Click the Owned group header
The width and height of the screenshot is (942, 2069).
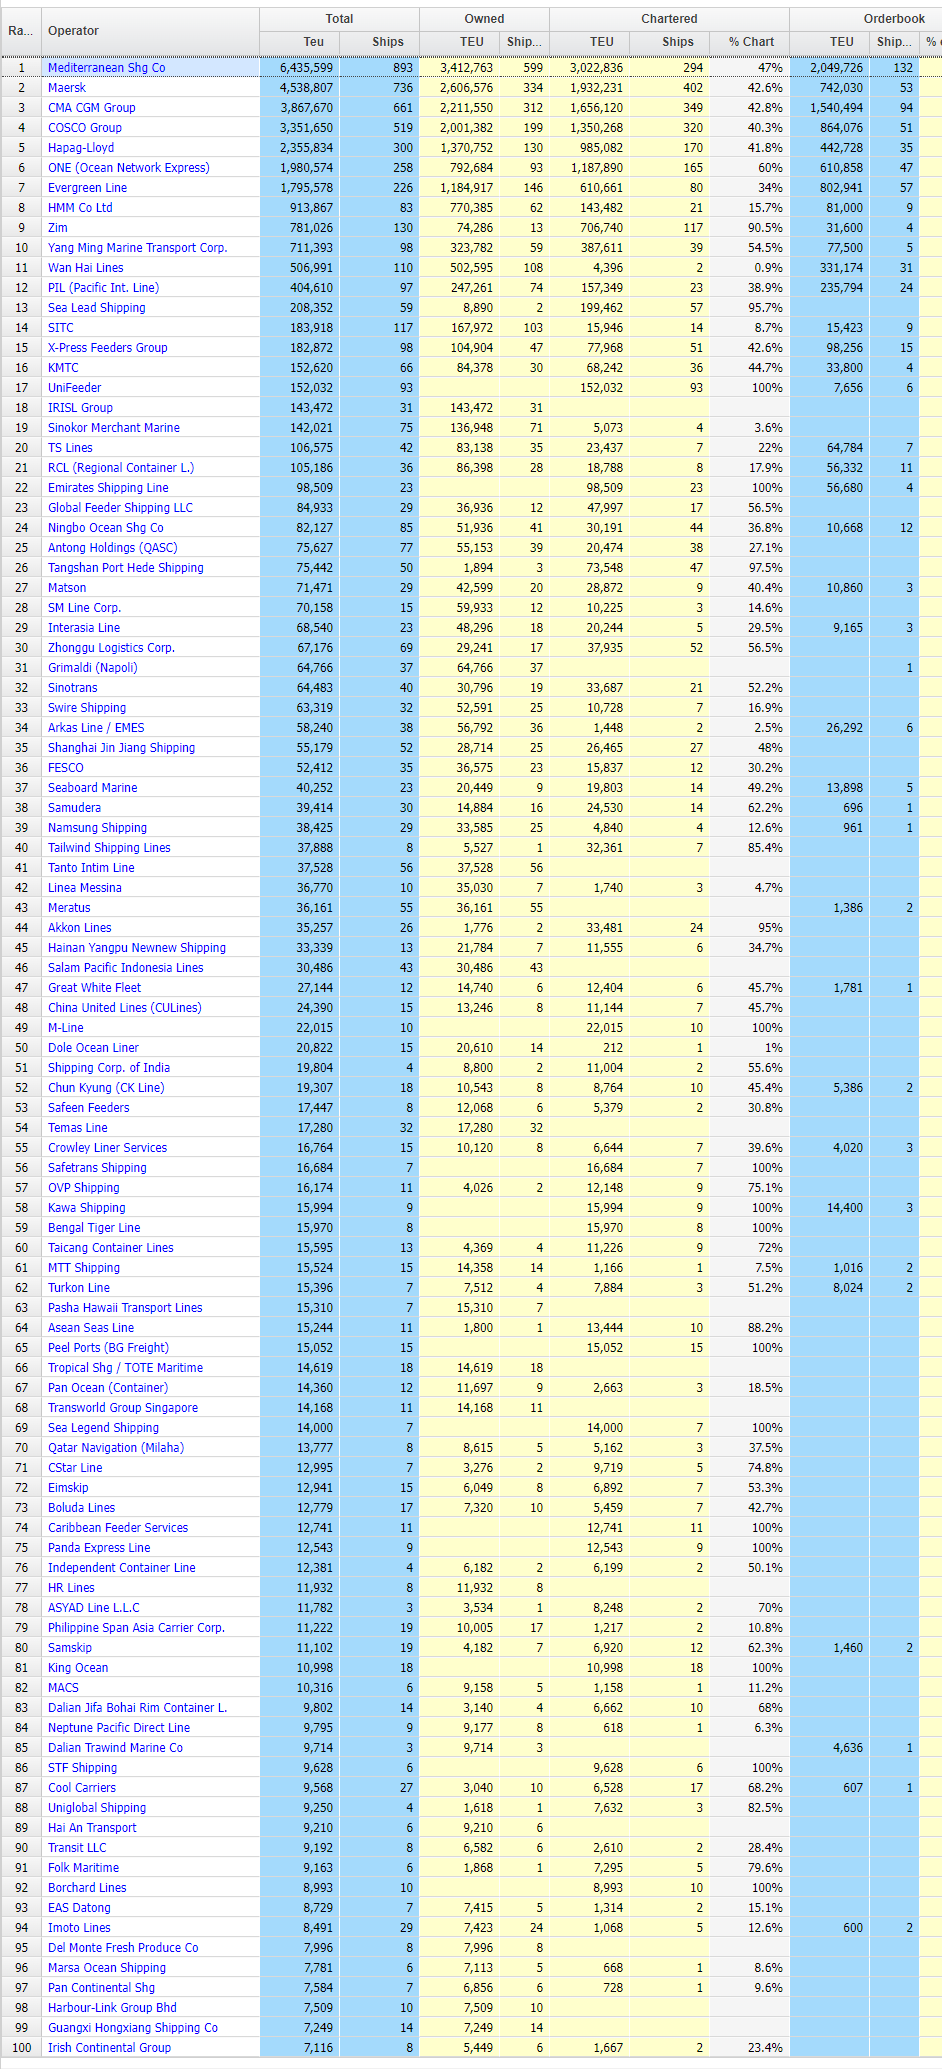coord(485,19)
